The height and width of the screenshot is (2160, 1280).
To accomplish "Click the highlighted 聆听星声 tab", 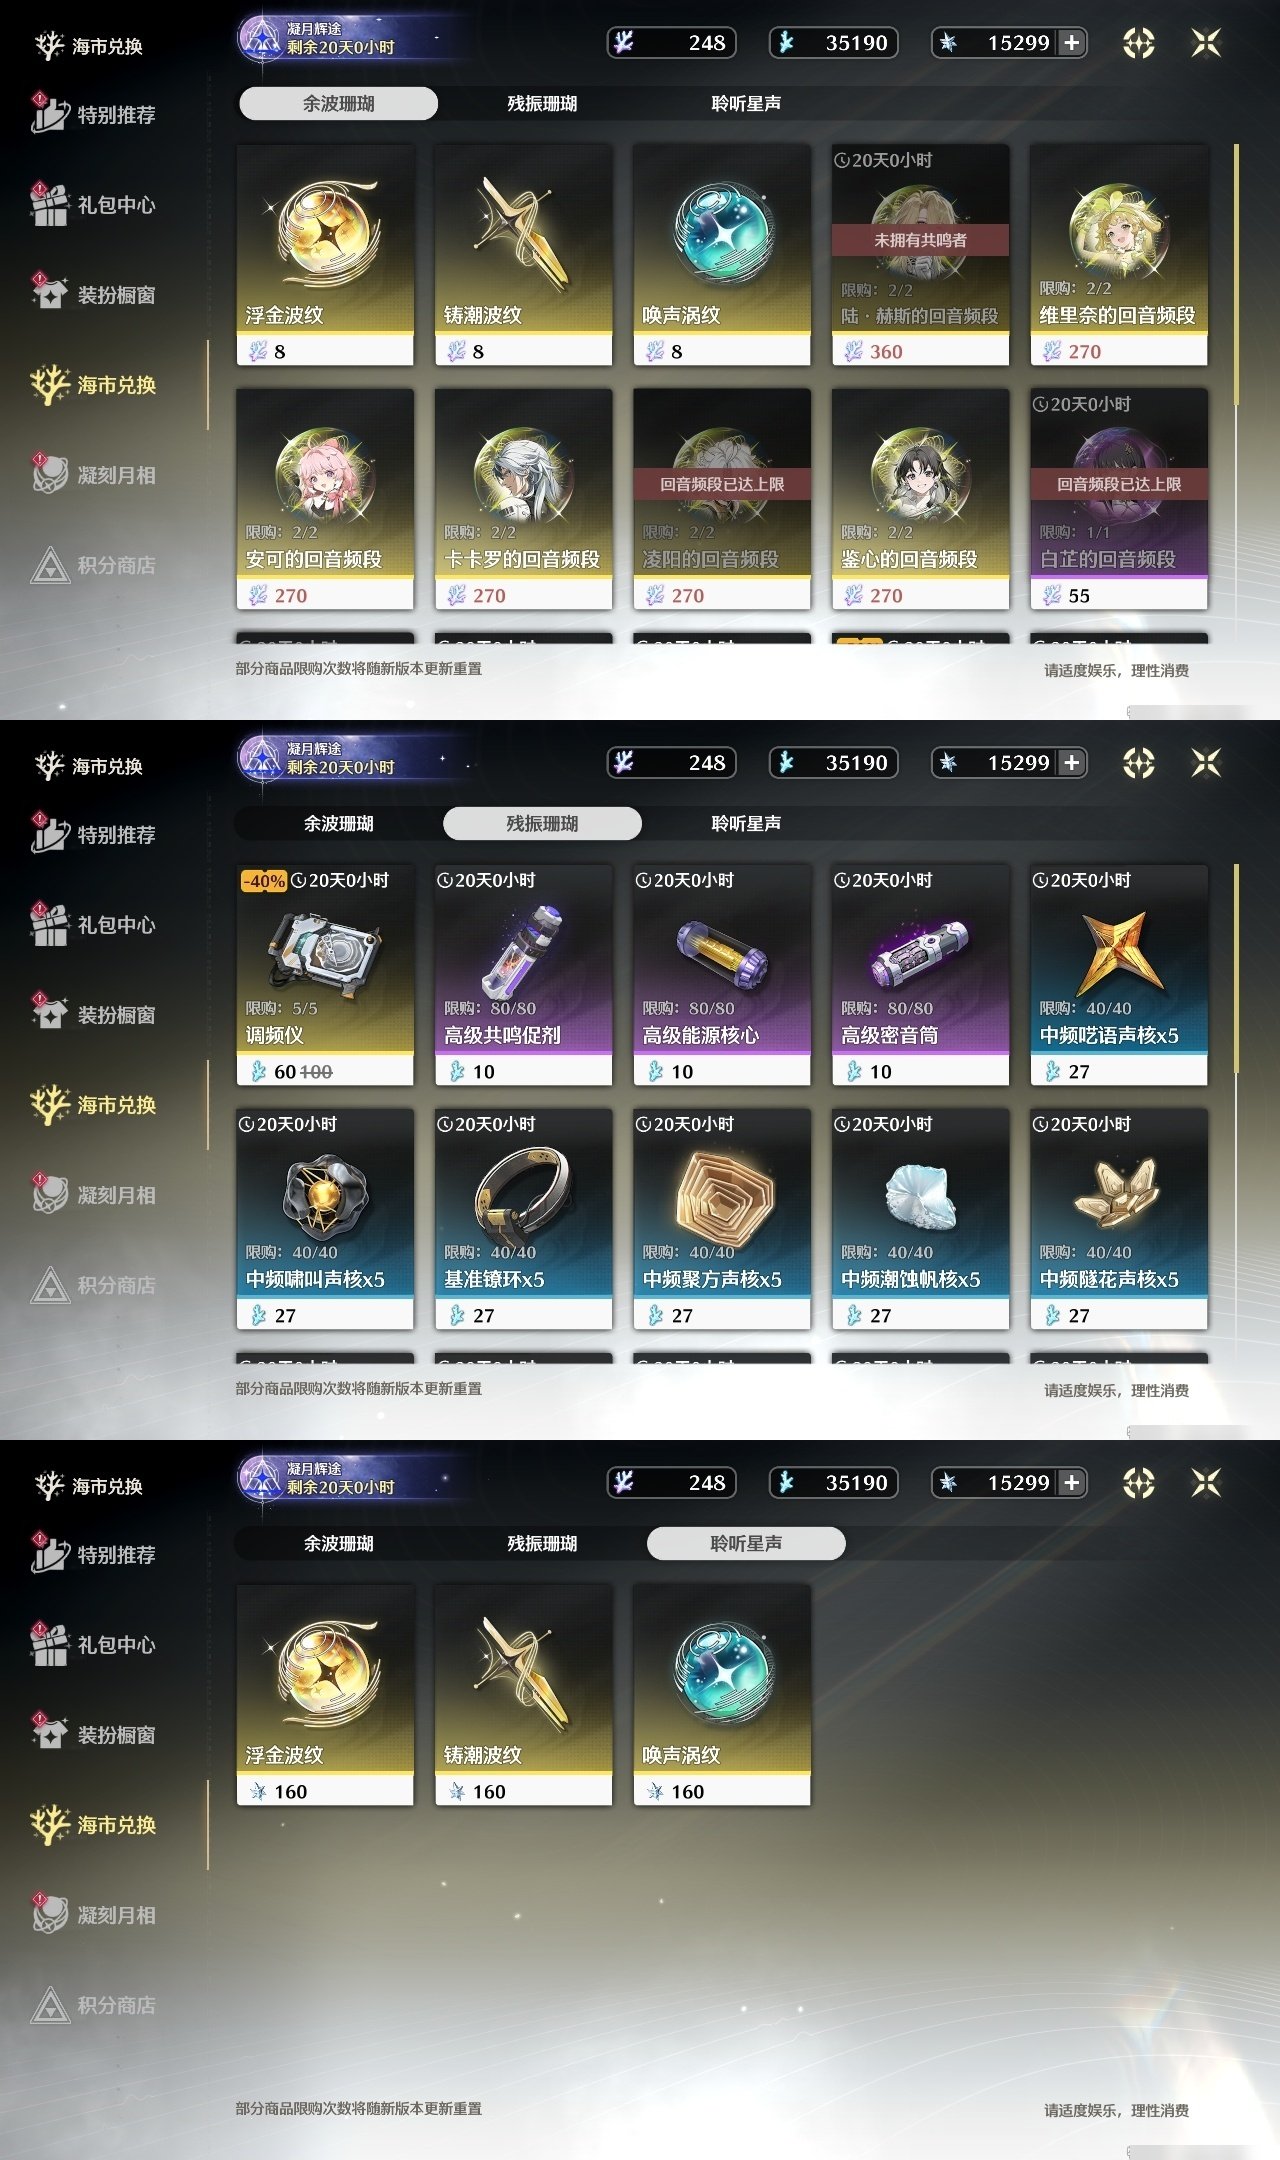I will (x=746, y=1543).
